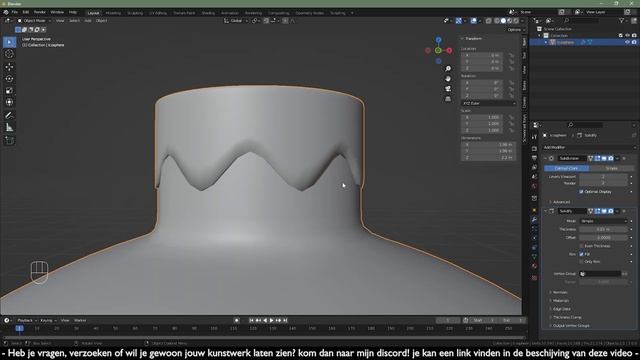
Task: Select the Rotate tool
Action: click(x=9, y=78)
